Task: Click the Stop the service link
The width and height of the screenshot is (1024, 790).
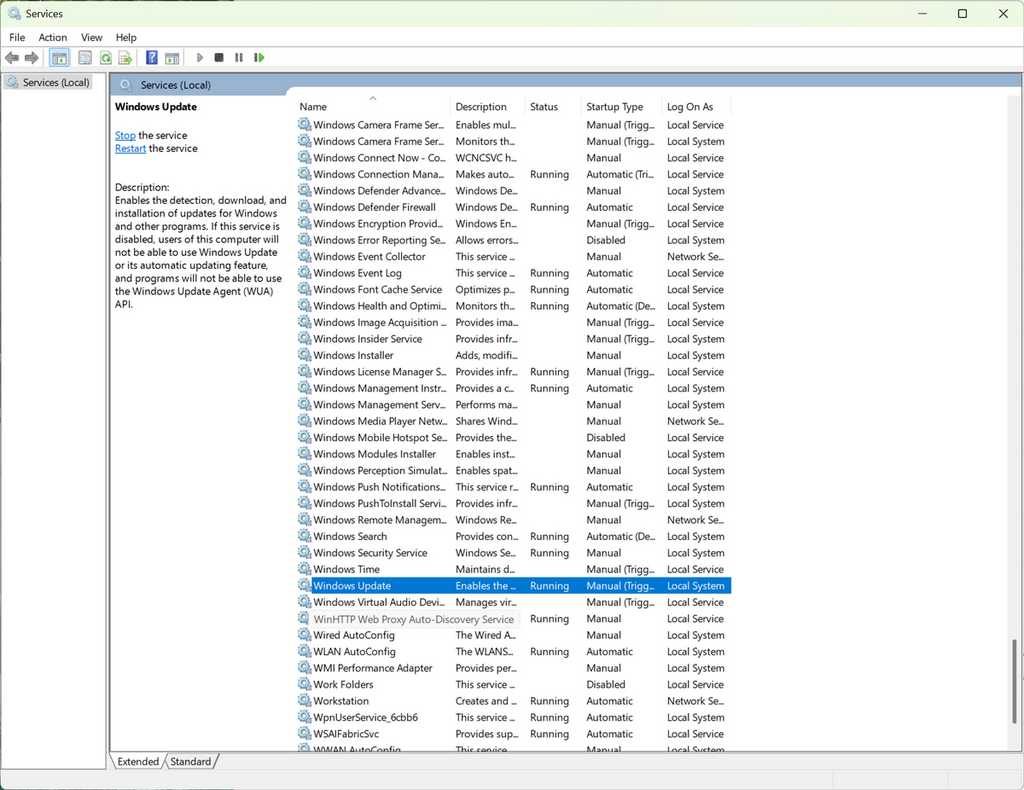Action: point(125,135)
